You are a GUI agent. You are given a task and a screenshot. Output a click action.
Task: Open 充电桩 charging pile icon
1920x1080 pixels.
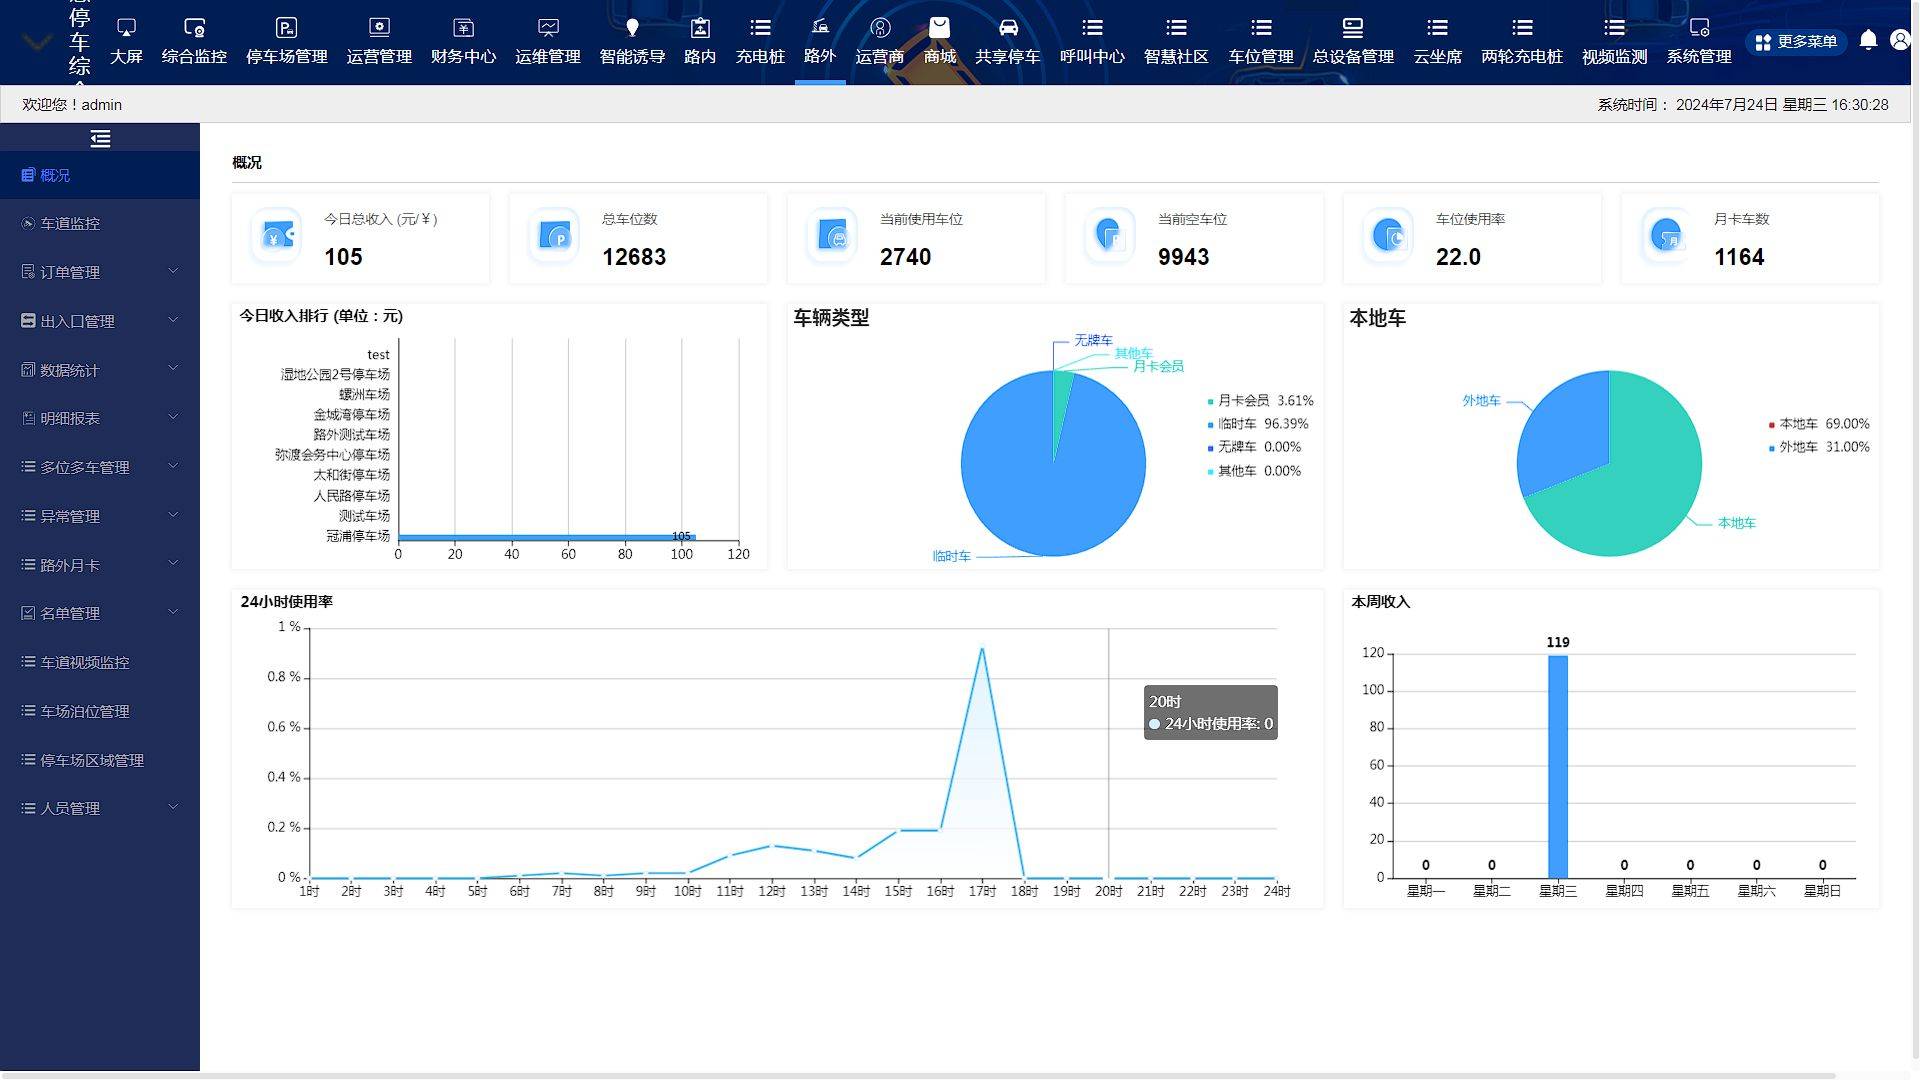click(x=760, y=28)
